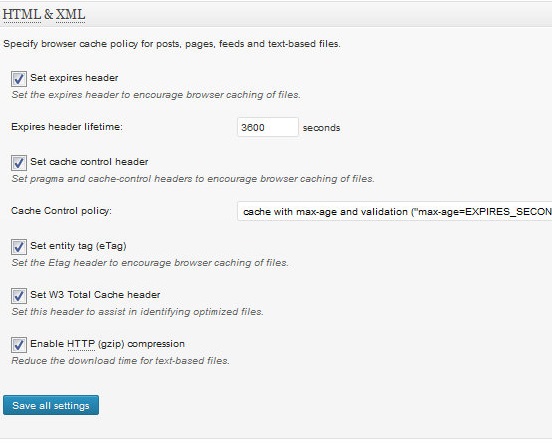Screen dimensions: 552x443
Task: Toggle the Set cache control header checkbox
Action: point(19,163)
